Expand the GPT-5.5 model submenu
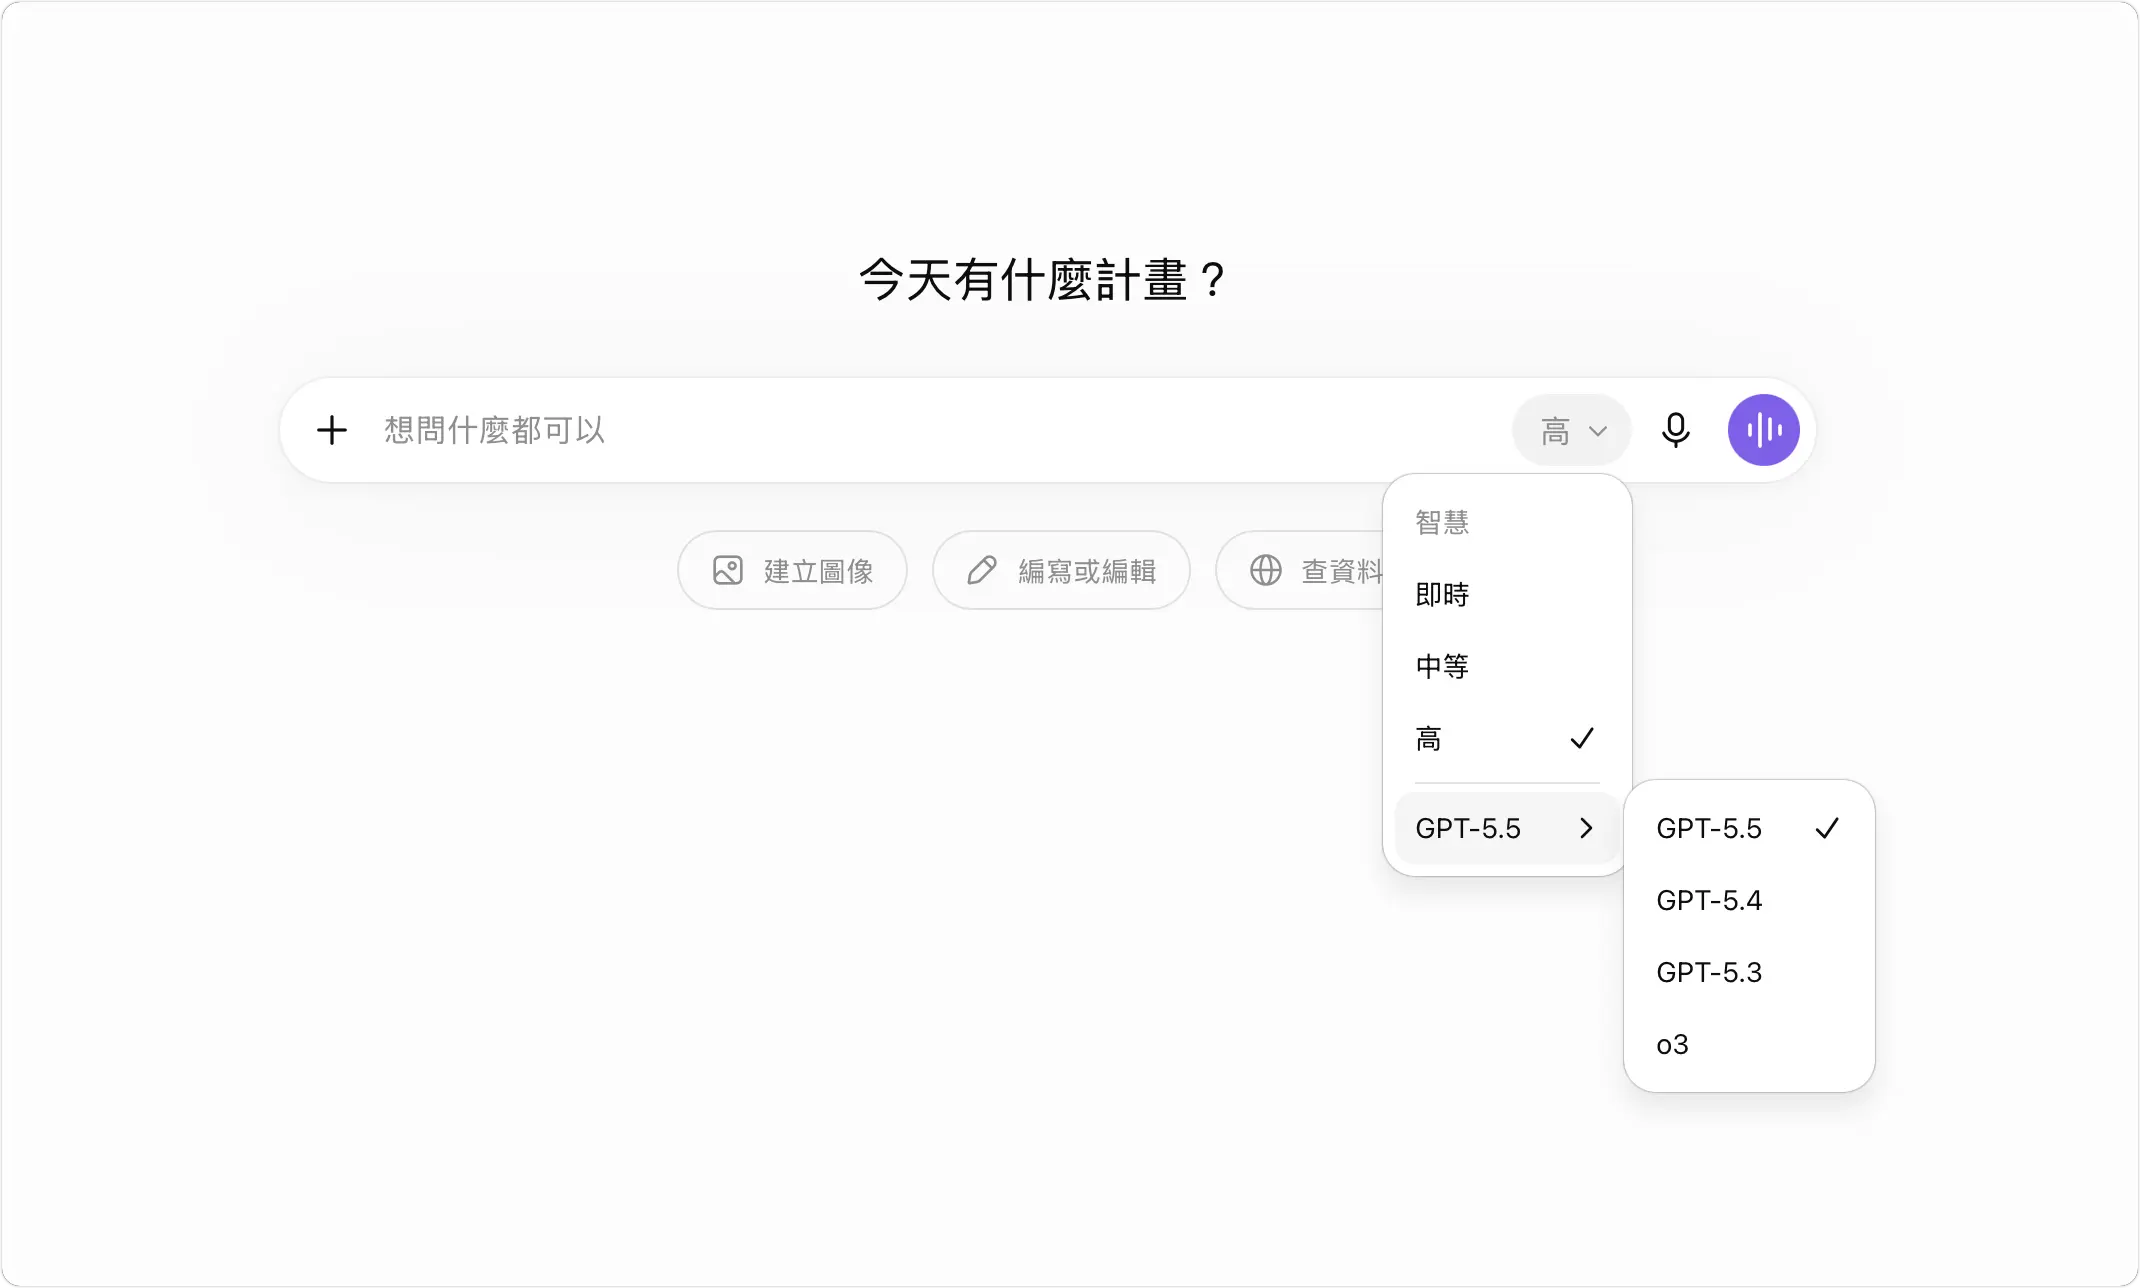Image resolution: width=2140 pixels, height=1288 pixels. (1505, 828)
